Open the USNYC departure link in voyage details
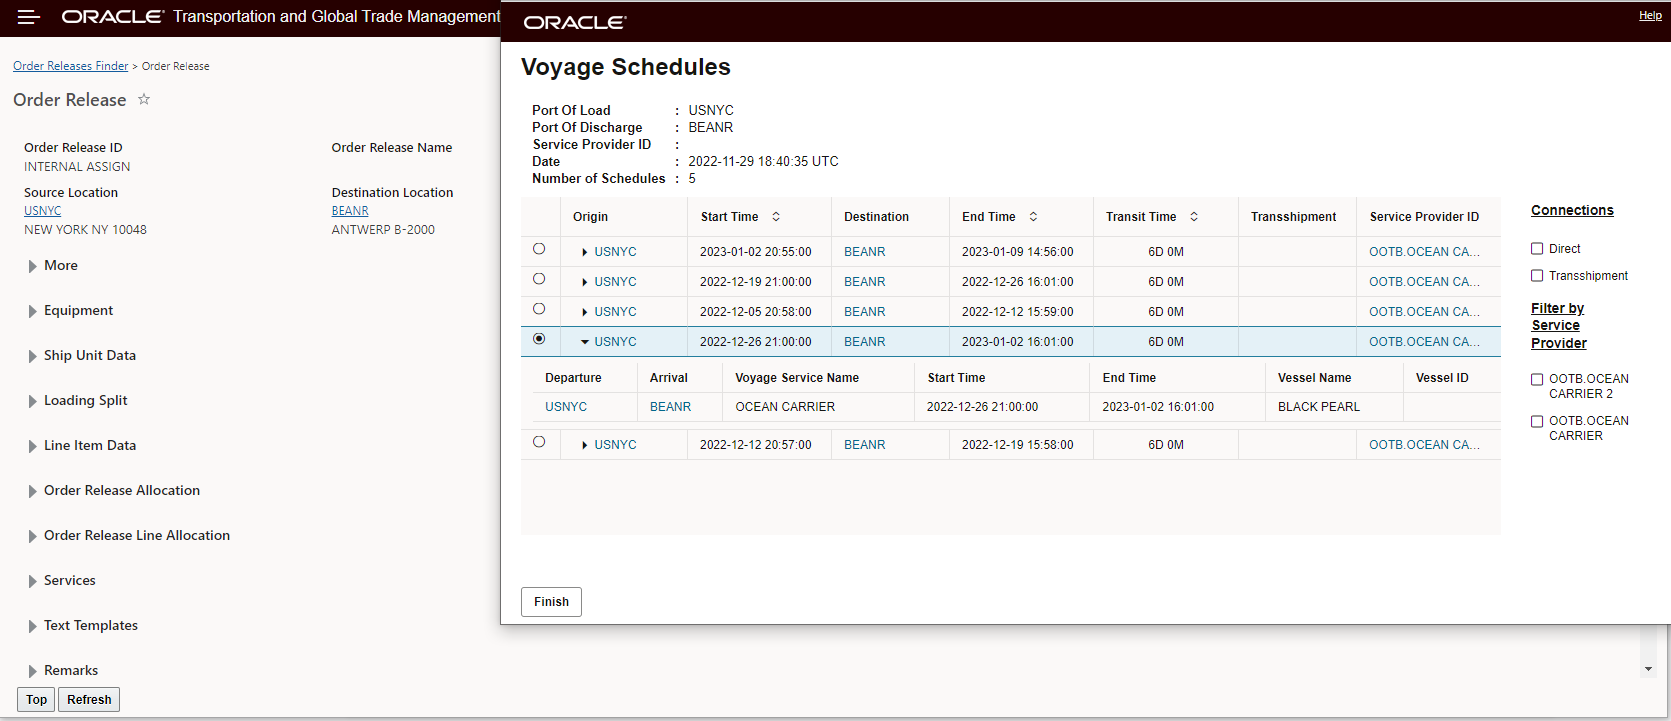Viewport: 1671px width, 721px height. 566,407
